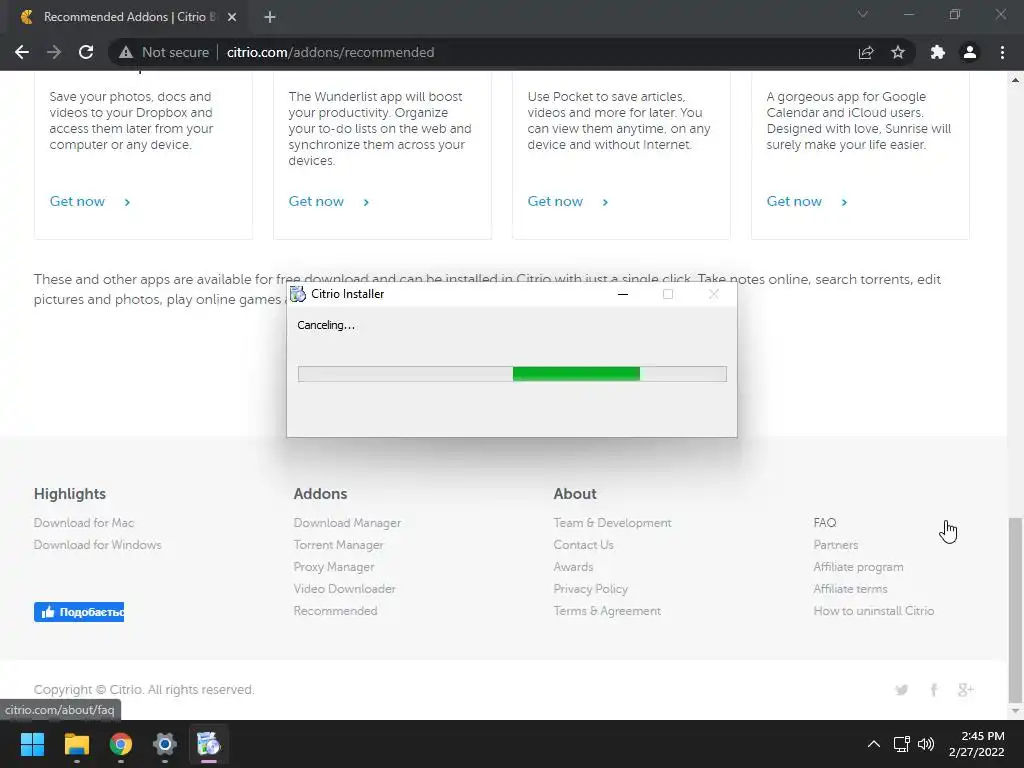Click Get now for Wunderlist
The width and height of the screenshot is (1024, 768).
(316, 201)
